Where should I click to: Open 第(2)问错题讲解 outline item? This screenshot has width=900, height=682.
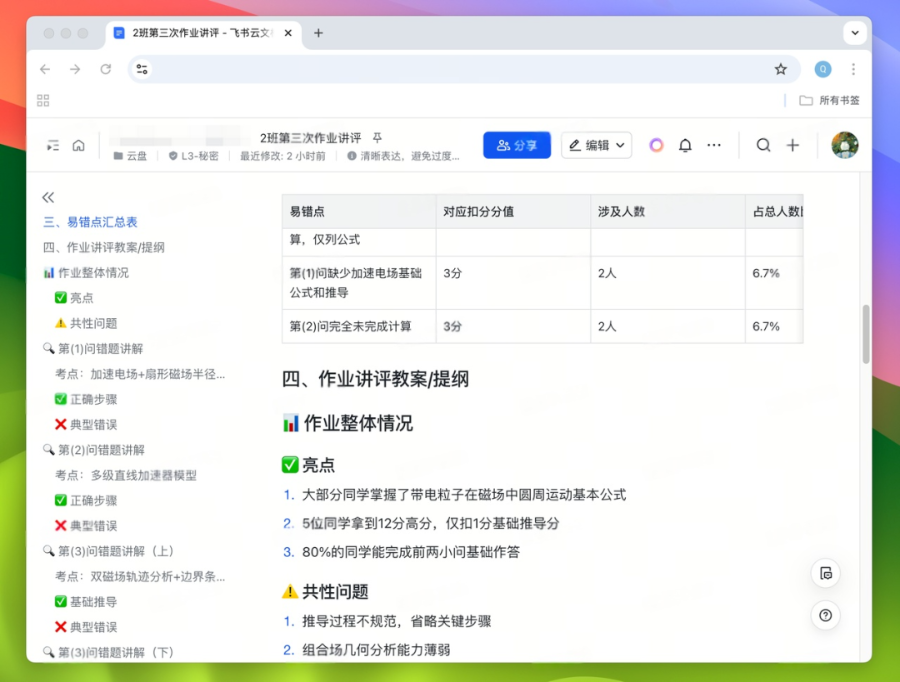94,450
